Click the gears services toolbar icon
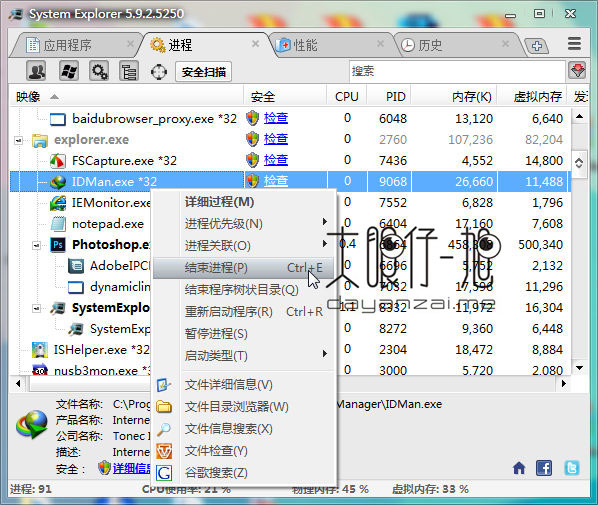 point(99,71)
